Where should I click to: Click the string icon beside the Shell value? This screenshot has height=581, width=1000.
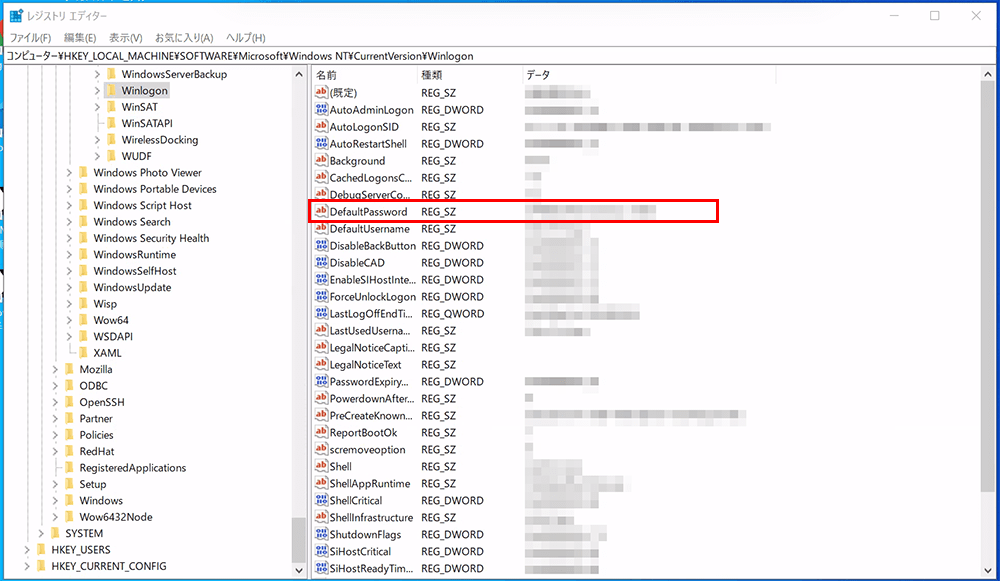coord(322,466)
